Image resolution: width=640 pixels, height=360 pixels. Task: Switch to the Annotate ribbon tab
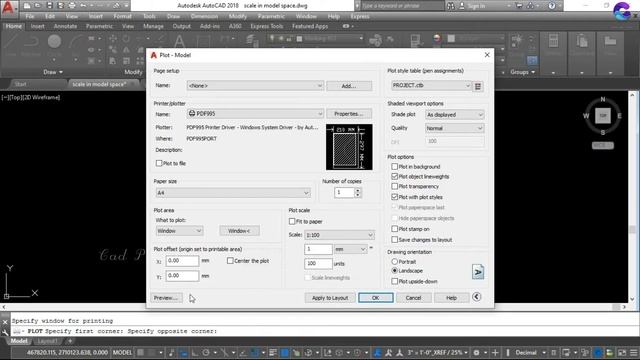pos(65,26)
